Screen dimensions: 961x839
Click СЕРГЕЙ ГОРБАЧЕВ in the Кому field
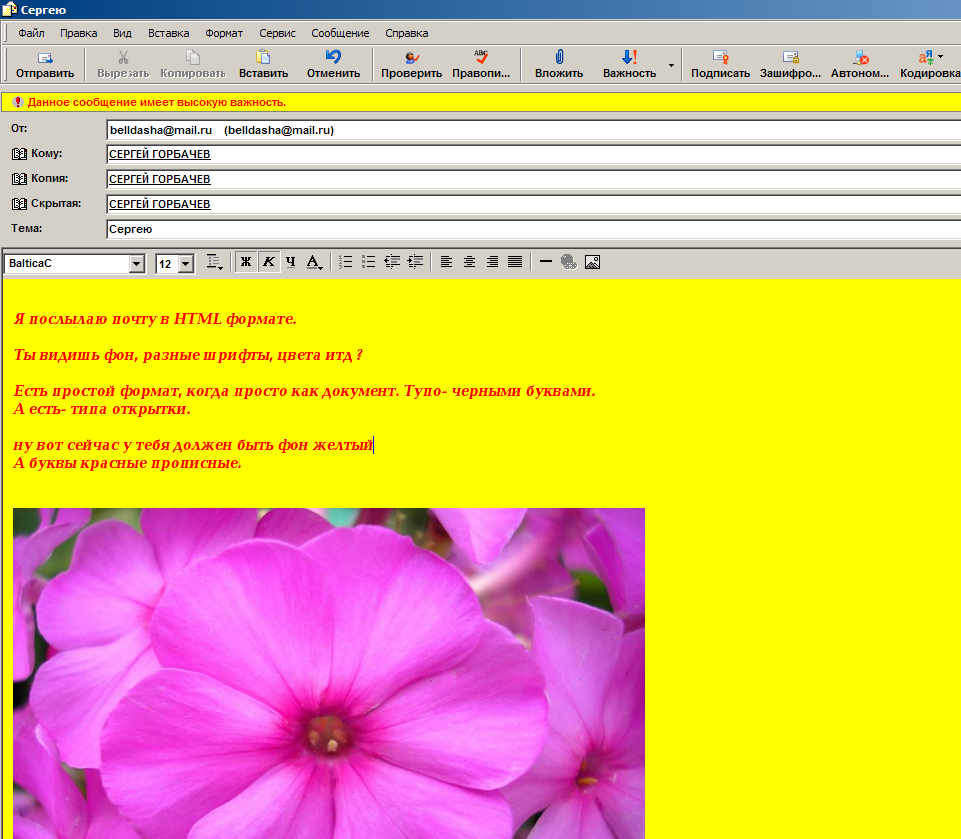(159, 154)
